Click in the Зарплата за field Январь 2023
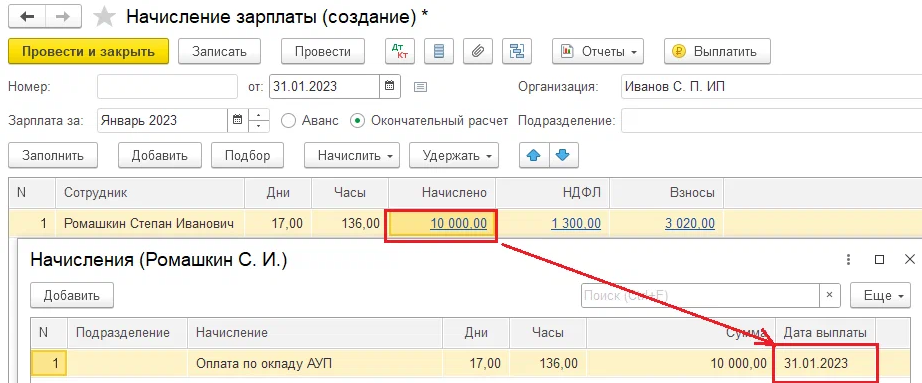 point(162,121)
